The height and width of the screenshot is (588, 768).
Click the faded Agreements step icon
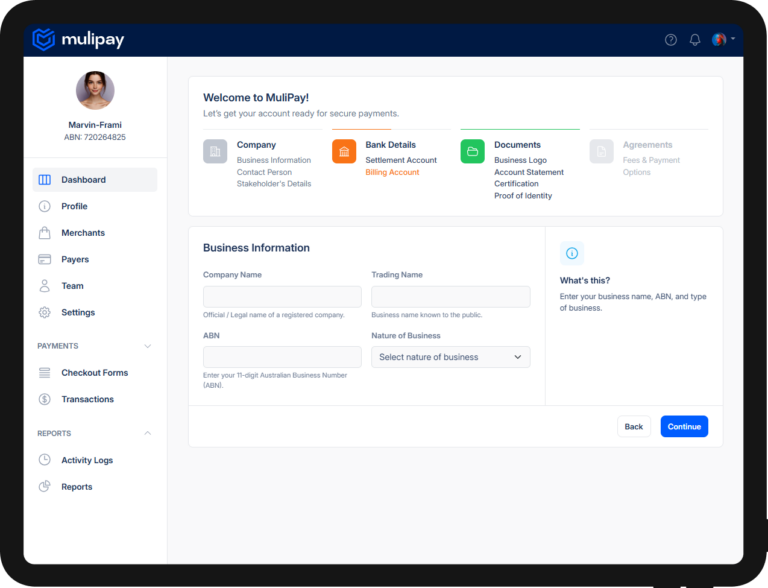coord(601,151)
